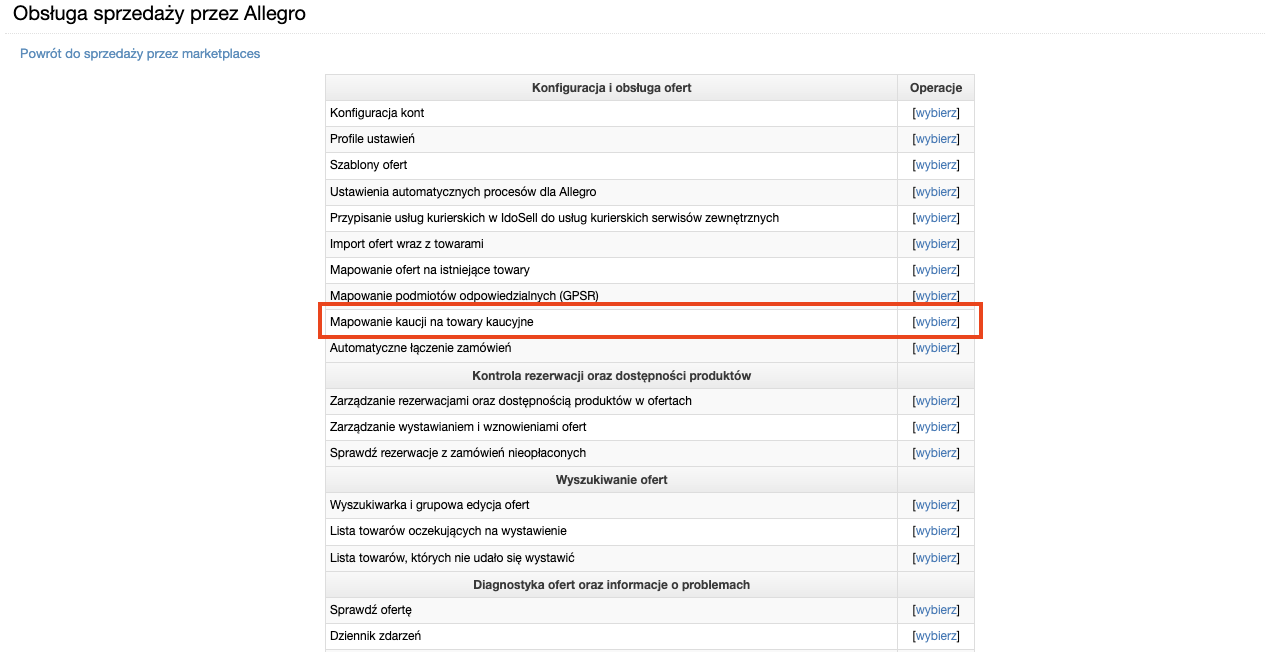The height and width of the screenshot is (652, 1266).
Task: Click wybierz for Konfiguracja kont
Action: coord(936,113)
